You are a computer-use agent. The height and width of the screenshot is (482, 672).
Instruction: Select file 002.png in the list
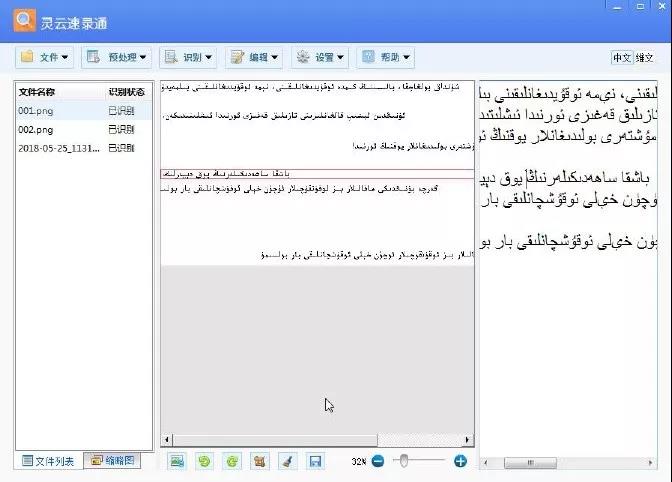pos(34,129)
